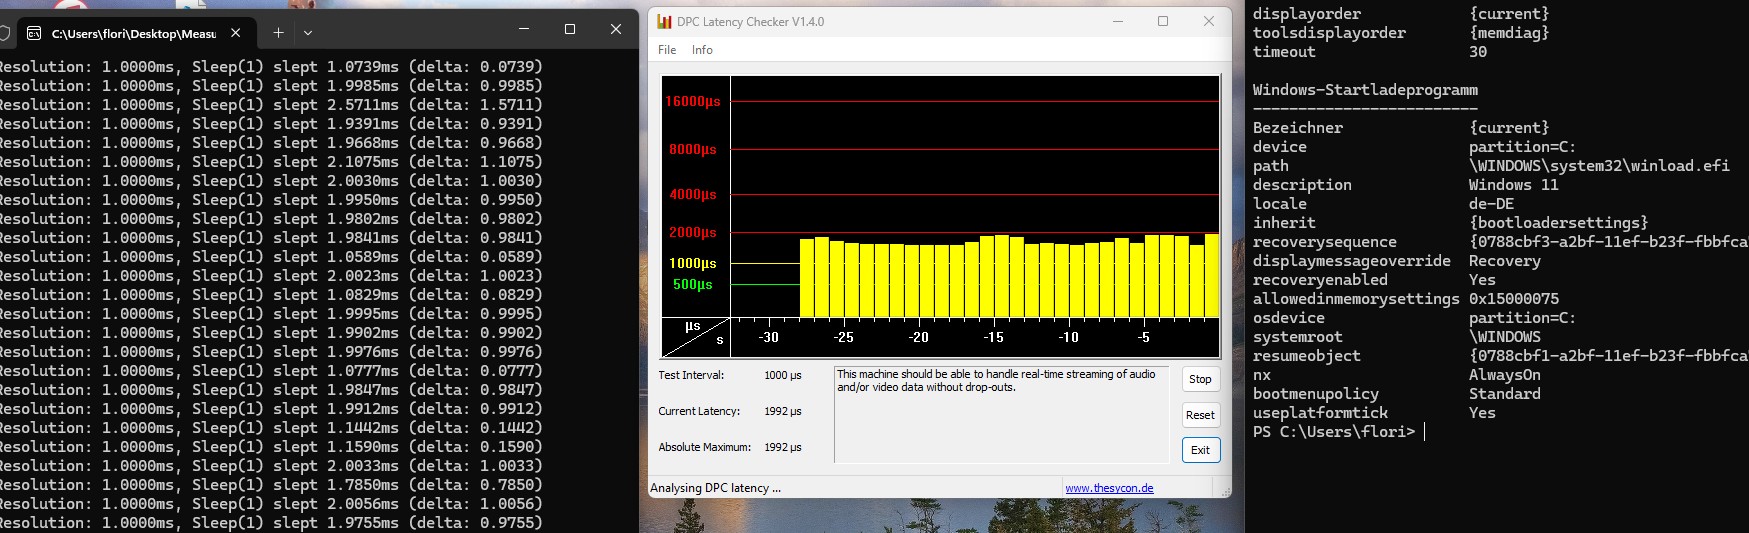Open the Info menu in DPC Latency Checker
Screen dimensions: 1749x533
click(702, 50)
